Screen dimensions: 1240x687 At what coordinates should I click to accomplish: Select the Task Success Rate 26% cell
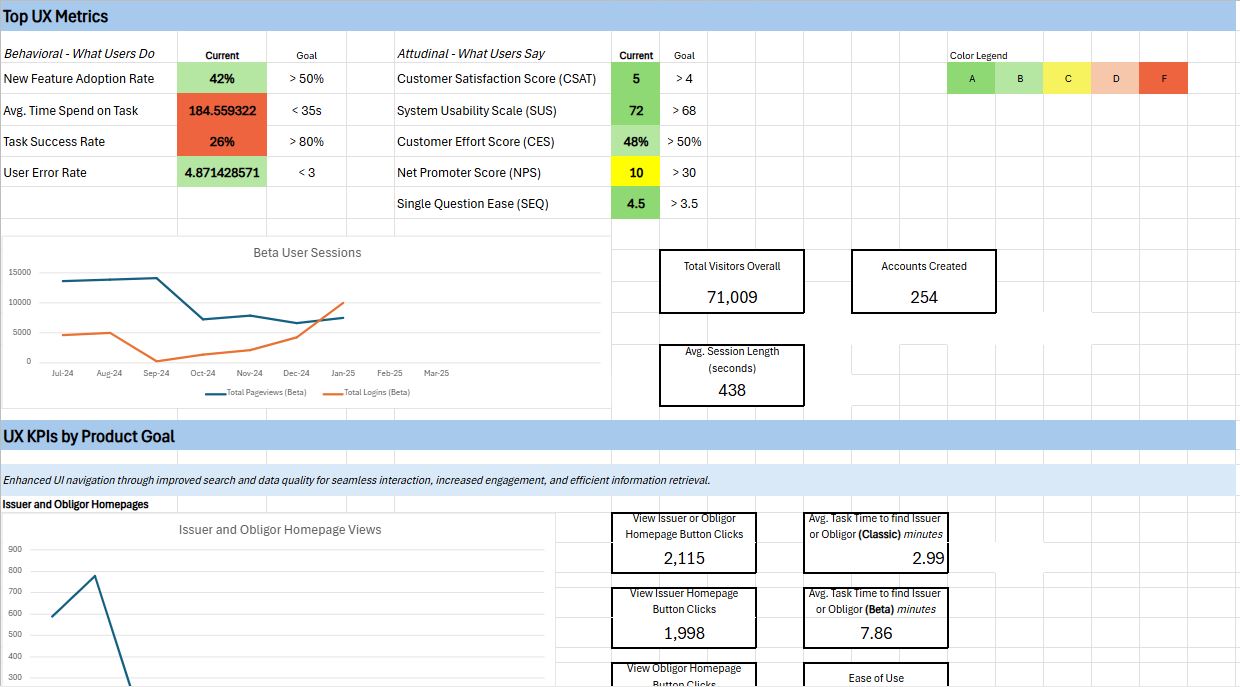coord(222,142)
